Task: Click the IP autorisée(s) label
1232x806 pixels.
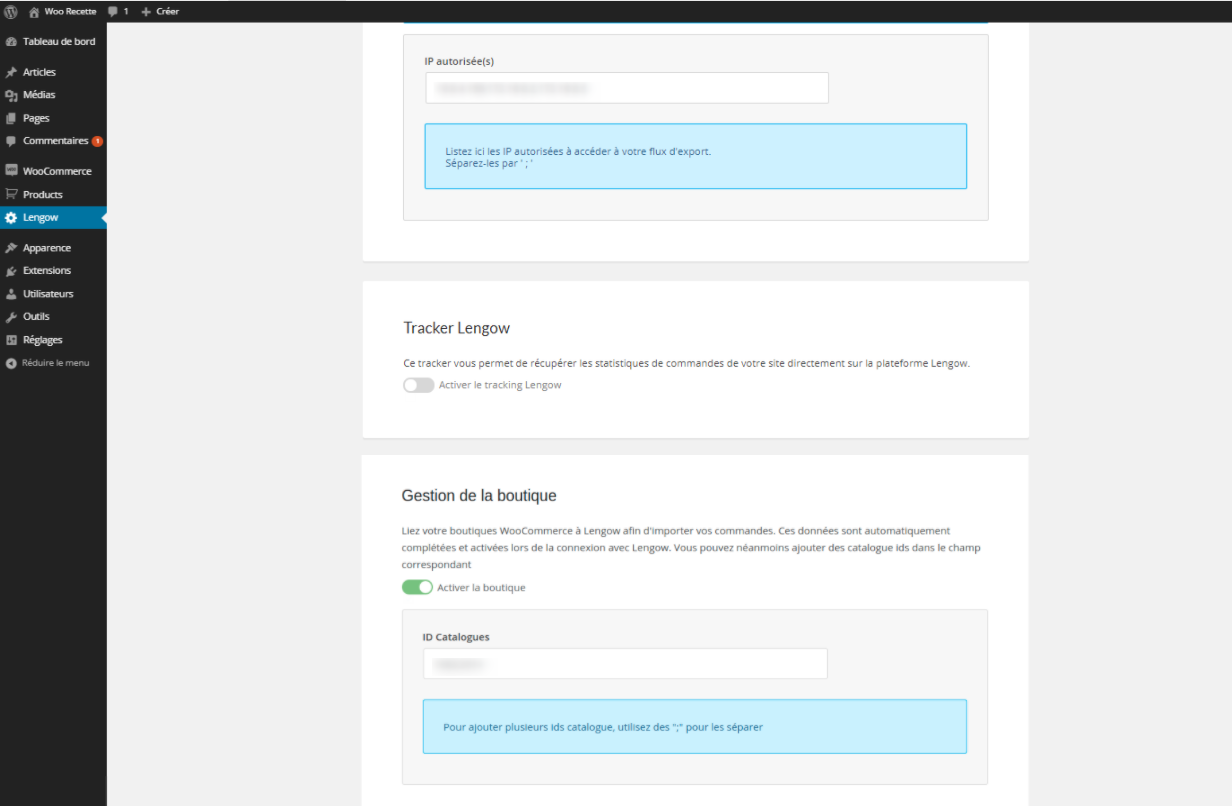Action: pos(459,61)
